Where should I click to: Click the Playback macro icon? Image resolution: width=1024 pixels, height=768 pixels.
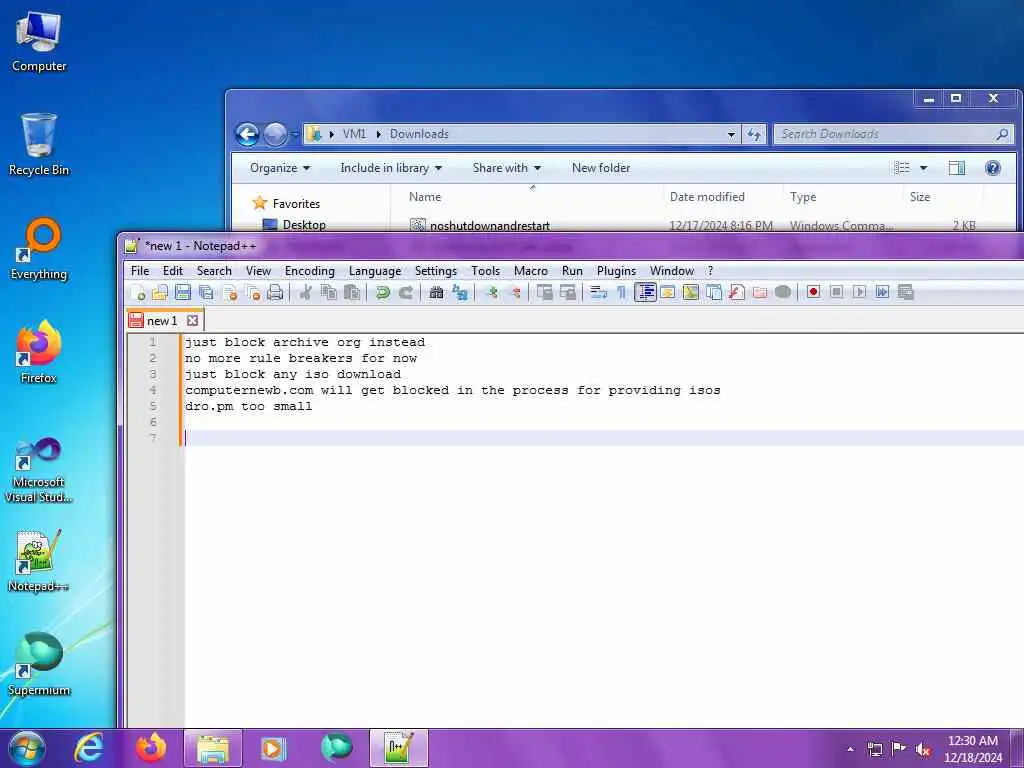point(859,293)
